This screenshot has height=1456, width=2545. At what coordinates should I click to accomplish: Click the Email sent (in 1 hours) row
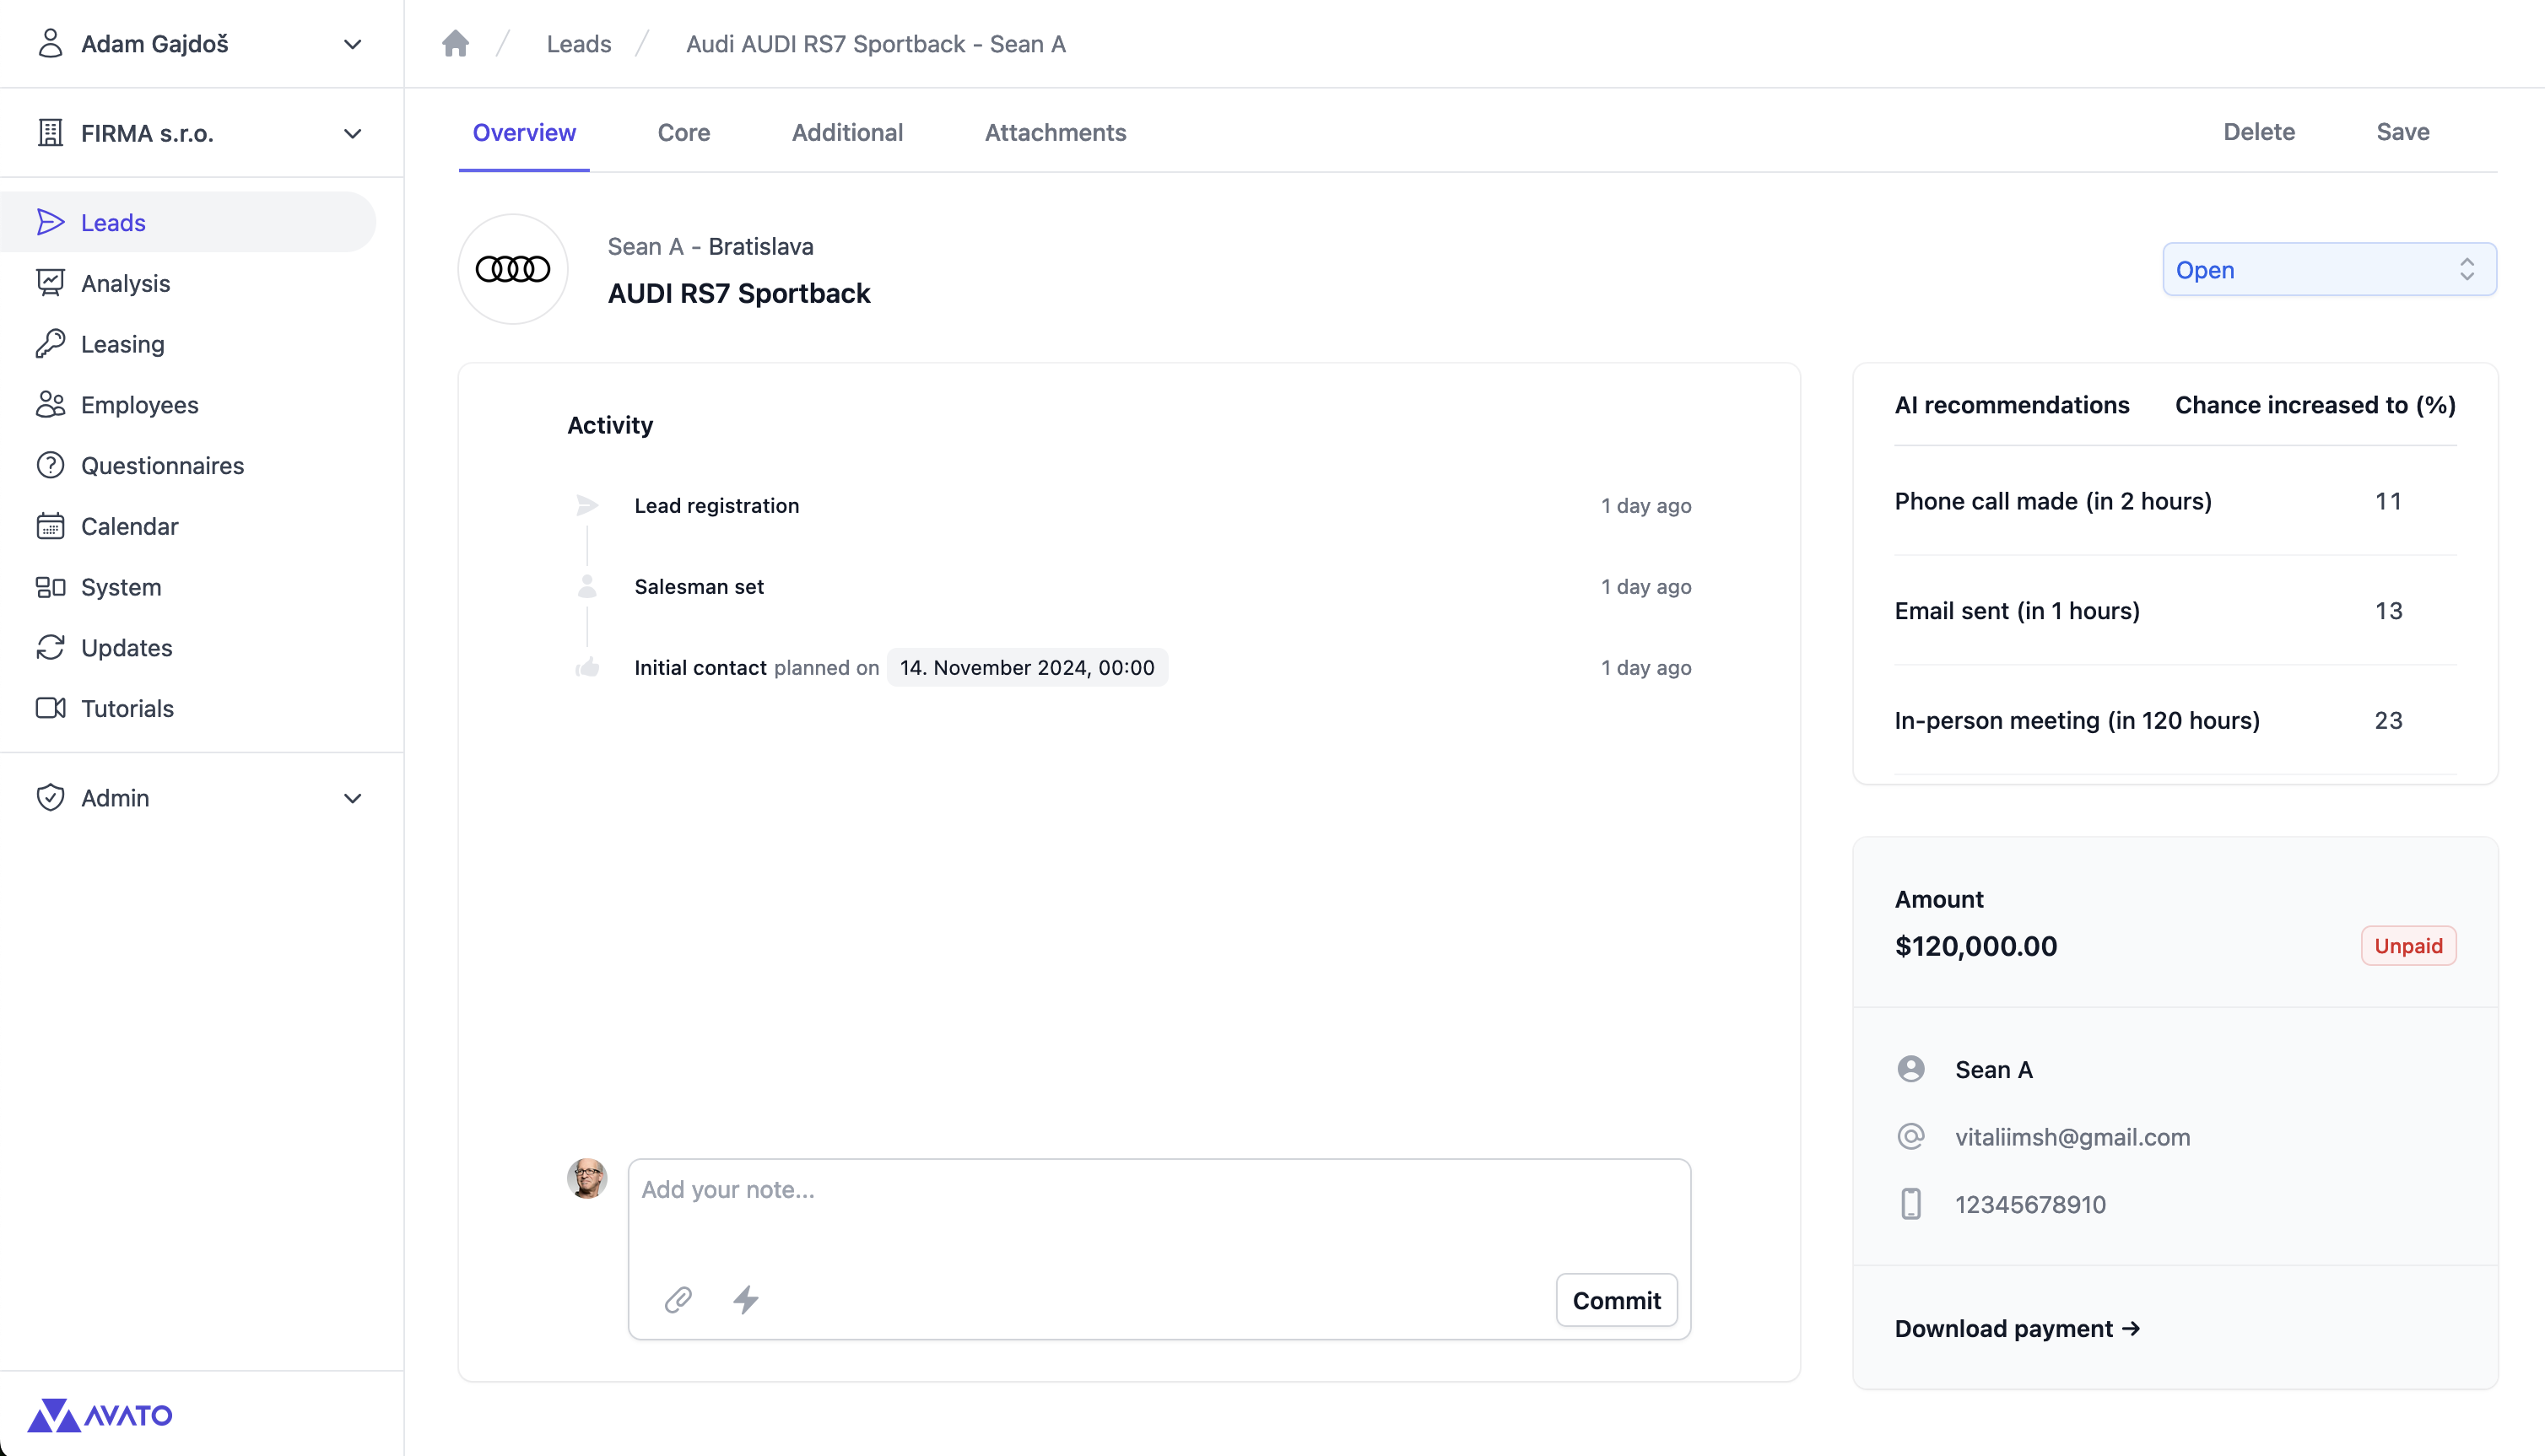point(2175,611)
